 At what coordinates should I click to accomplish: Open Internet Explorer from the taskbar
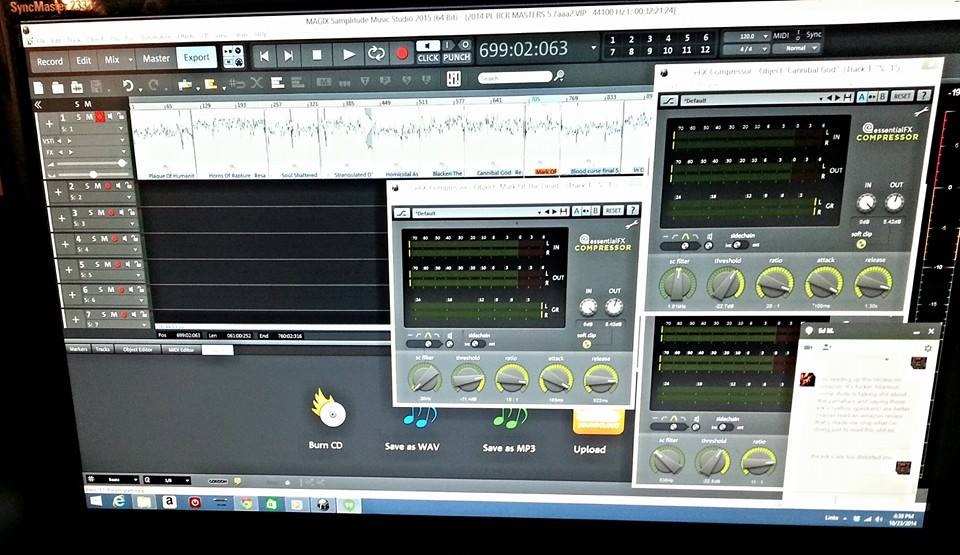pyautogui.click(x=119, y=501)
